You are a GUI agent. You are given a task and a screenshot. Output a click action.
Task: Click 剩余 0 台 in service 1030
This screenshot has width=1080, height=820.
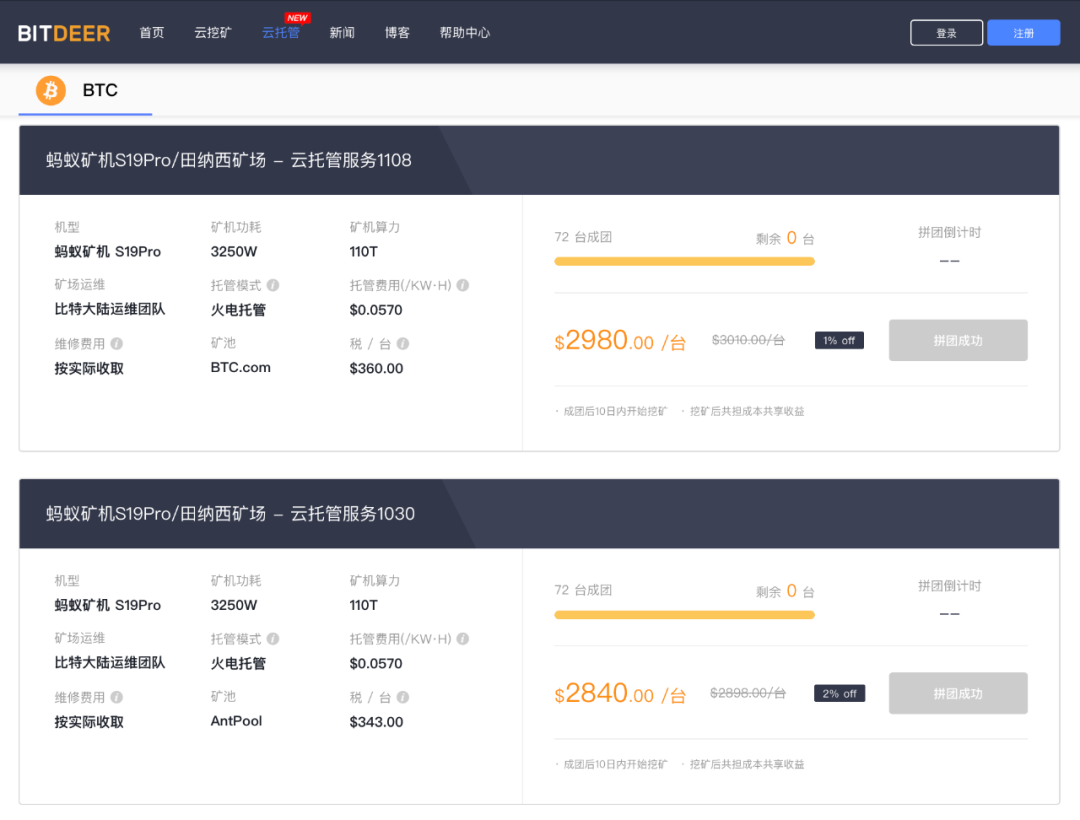pyautogui.click(x=785, y=591)
